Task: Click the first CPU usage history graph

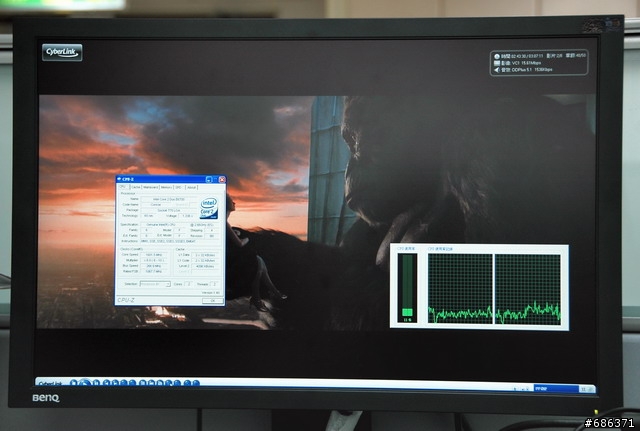Action: tap(460, 289)
